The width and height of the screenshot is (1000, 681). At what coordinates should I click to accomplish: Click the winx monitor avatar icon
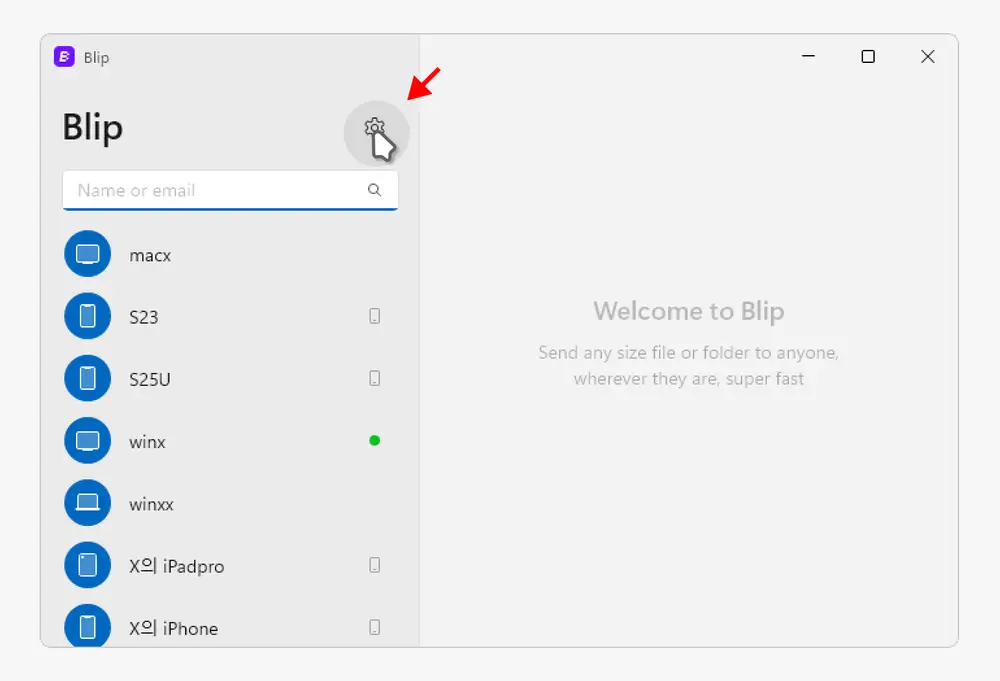(x=88, y=441)
